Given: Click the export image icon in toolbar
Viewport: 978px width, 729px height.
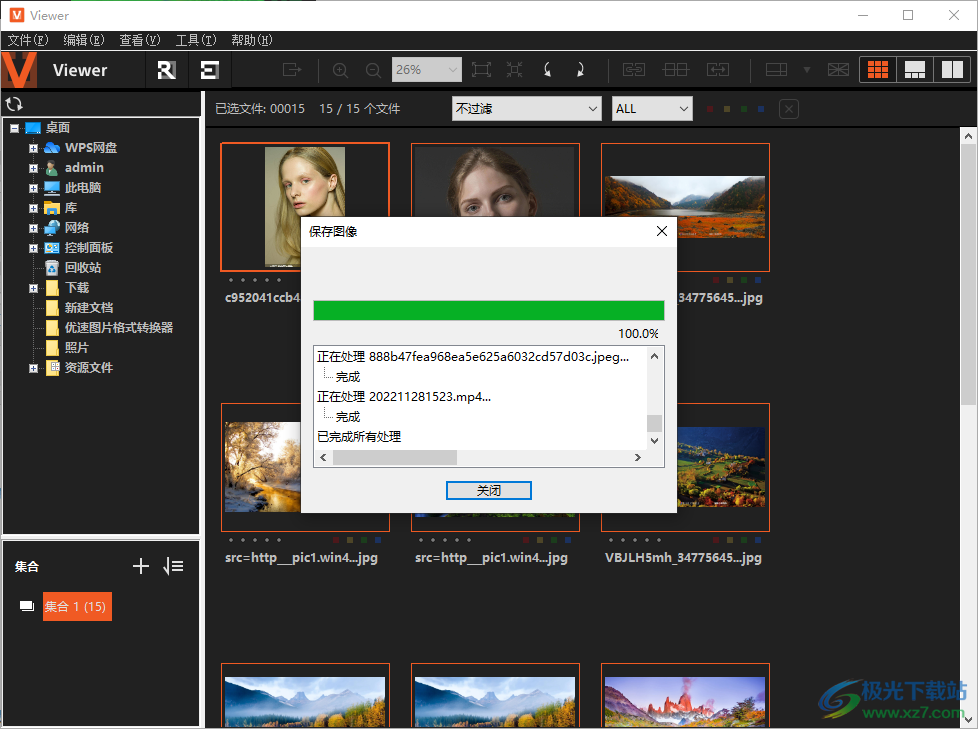Looking at the screenshot, I should click(292, 70).
